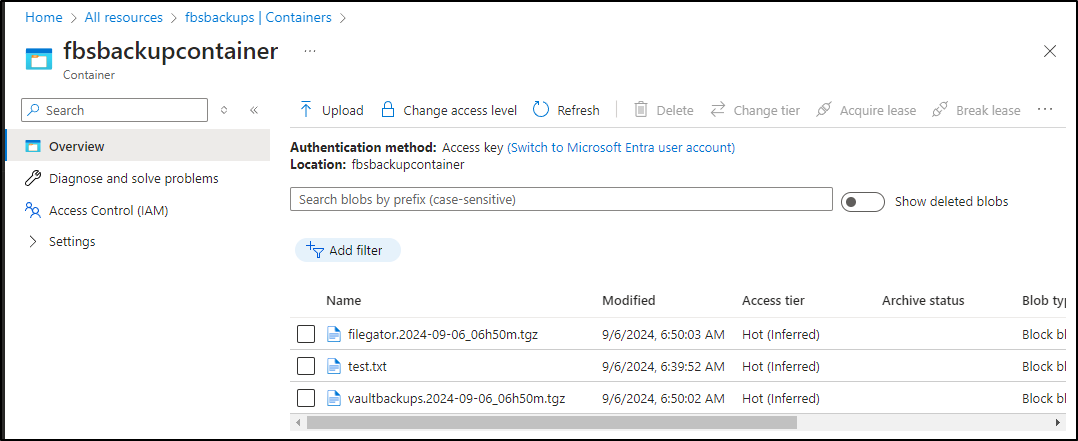Image resolution: width=1078 pixels, height=441 pixels.
Task: Open ellipsis menu beside fbsbackupcontainer title
Action: [309, 52]
